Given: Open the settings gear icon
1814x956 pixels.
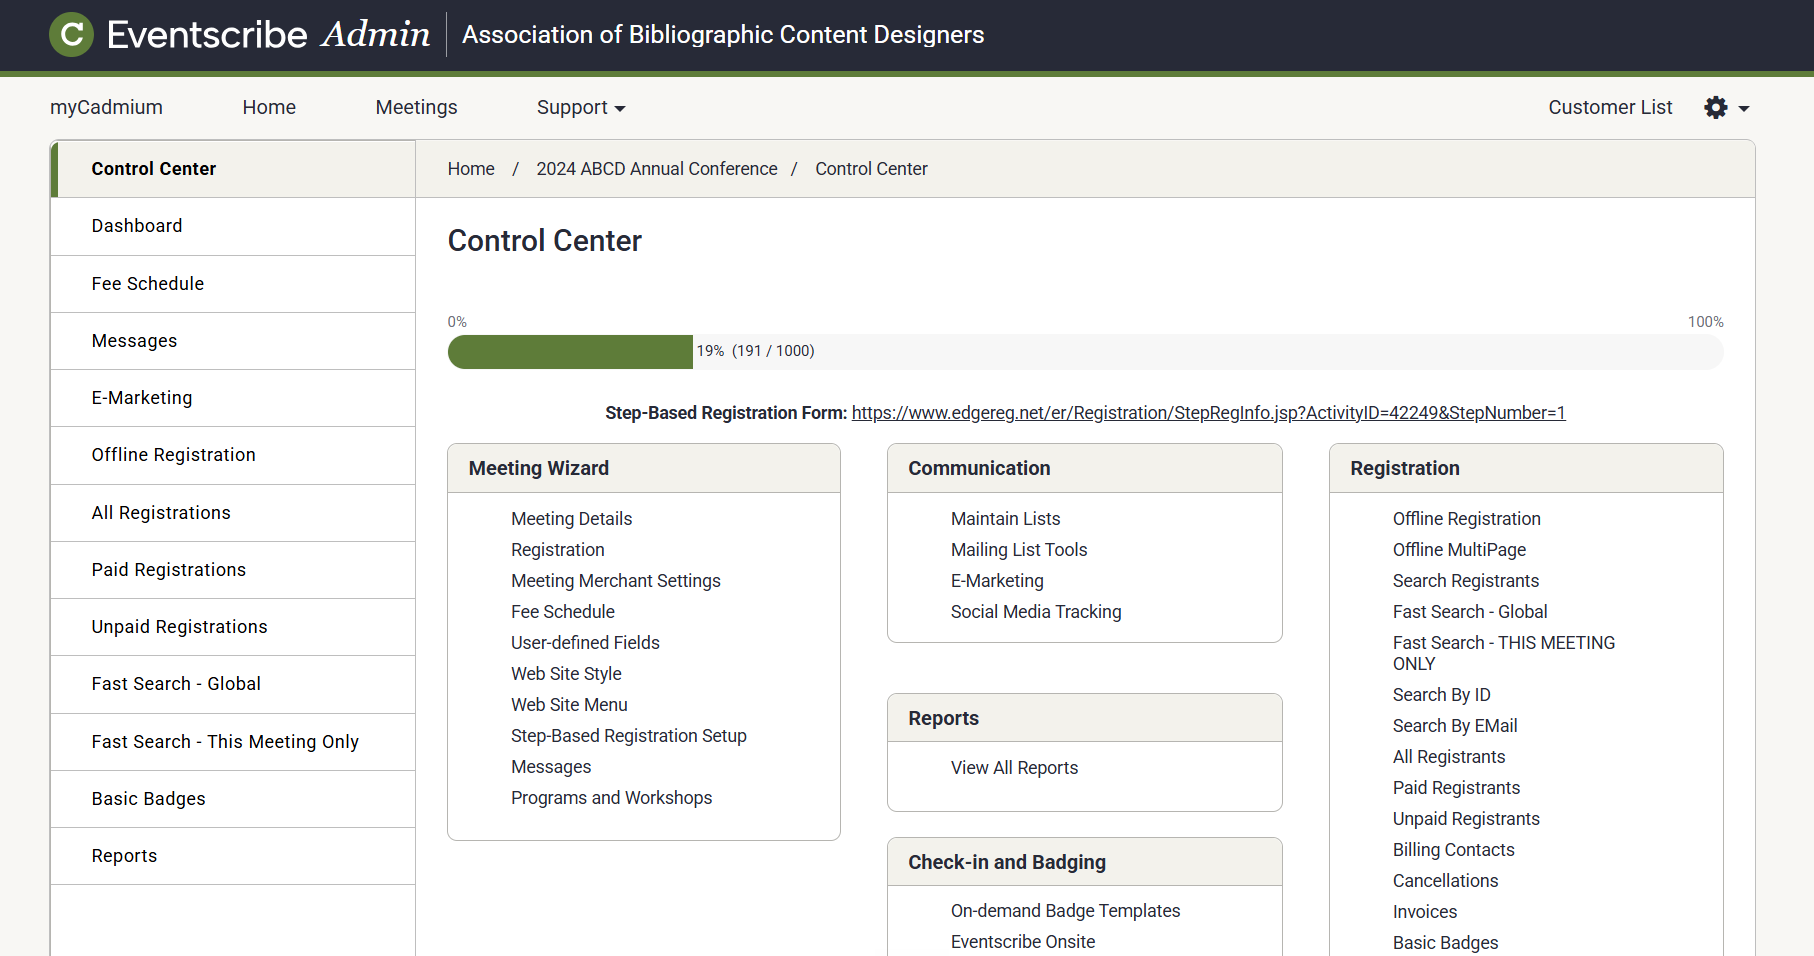Looking at the screenshot, I should pyautogui.click(x=1716, y=107).
